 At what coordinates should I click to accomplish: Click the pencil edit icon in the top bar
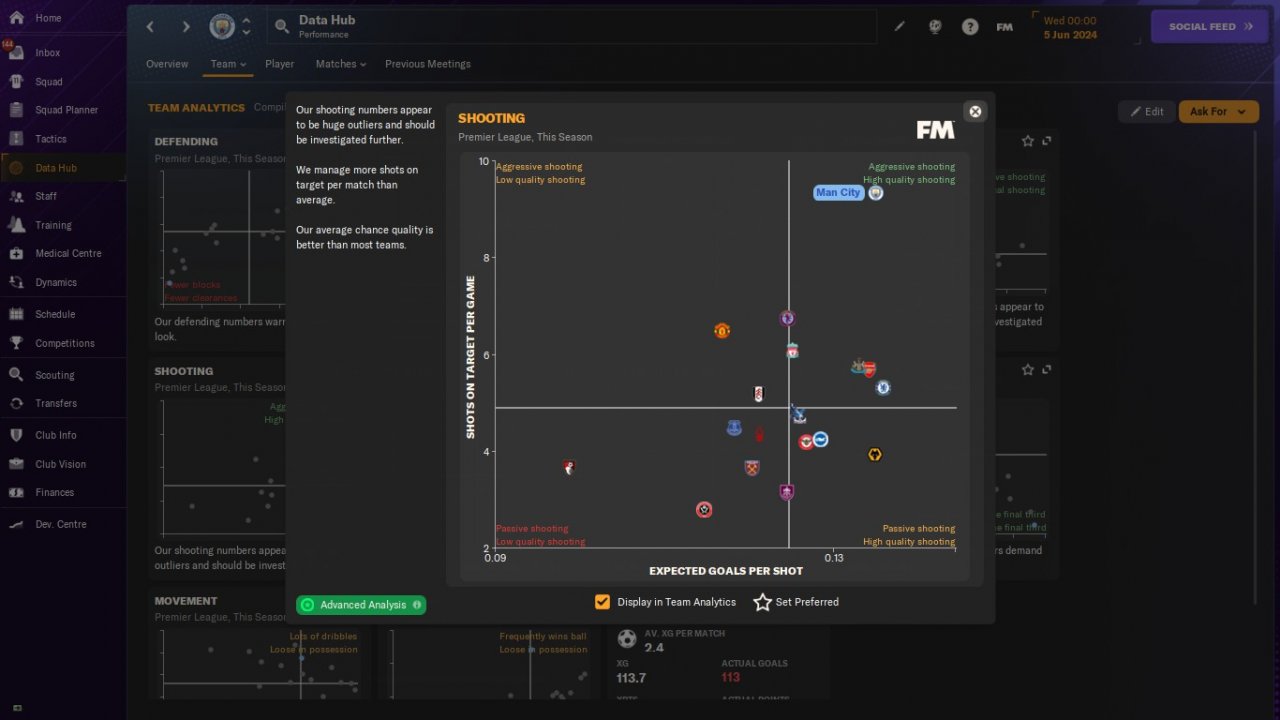pyautogui.click(x=899, y=27)
